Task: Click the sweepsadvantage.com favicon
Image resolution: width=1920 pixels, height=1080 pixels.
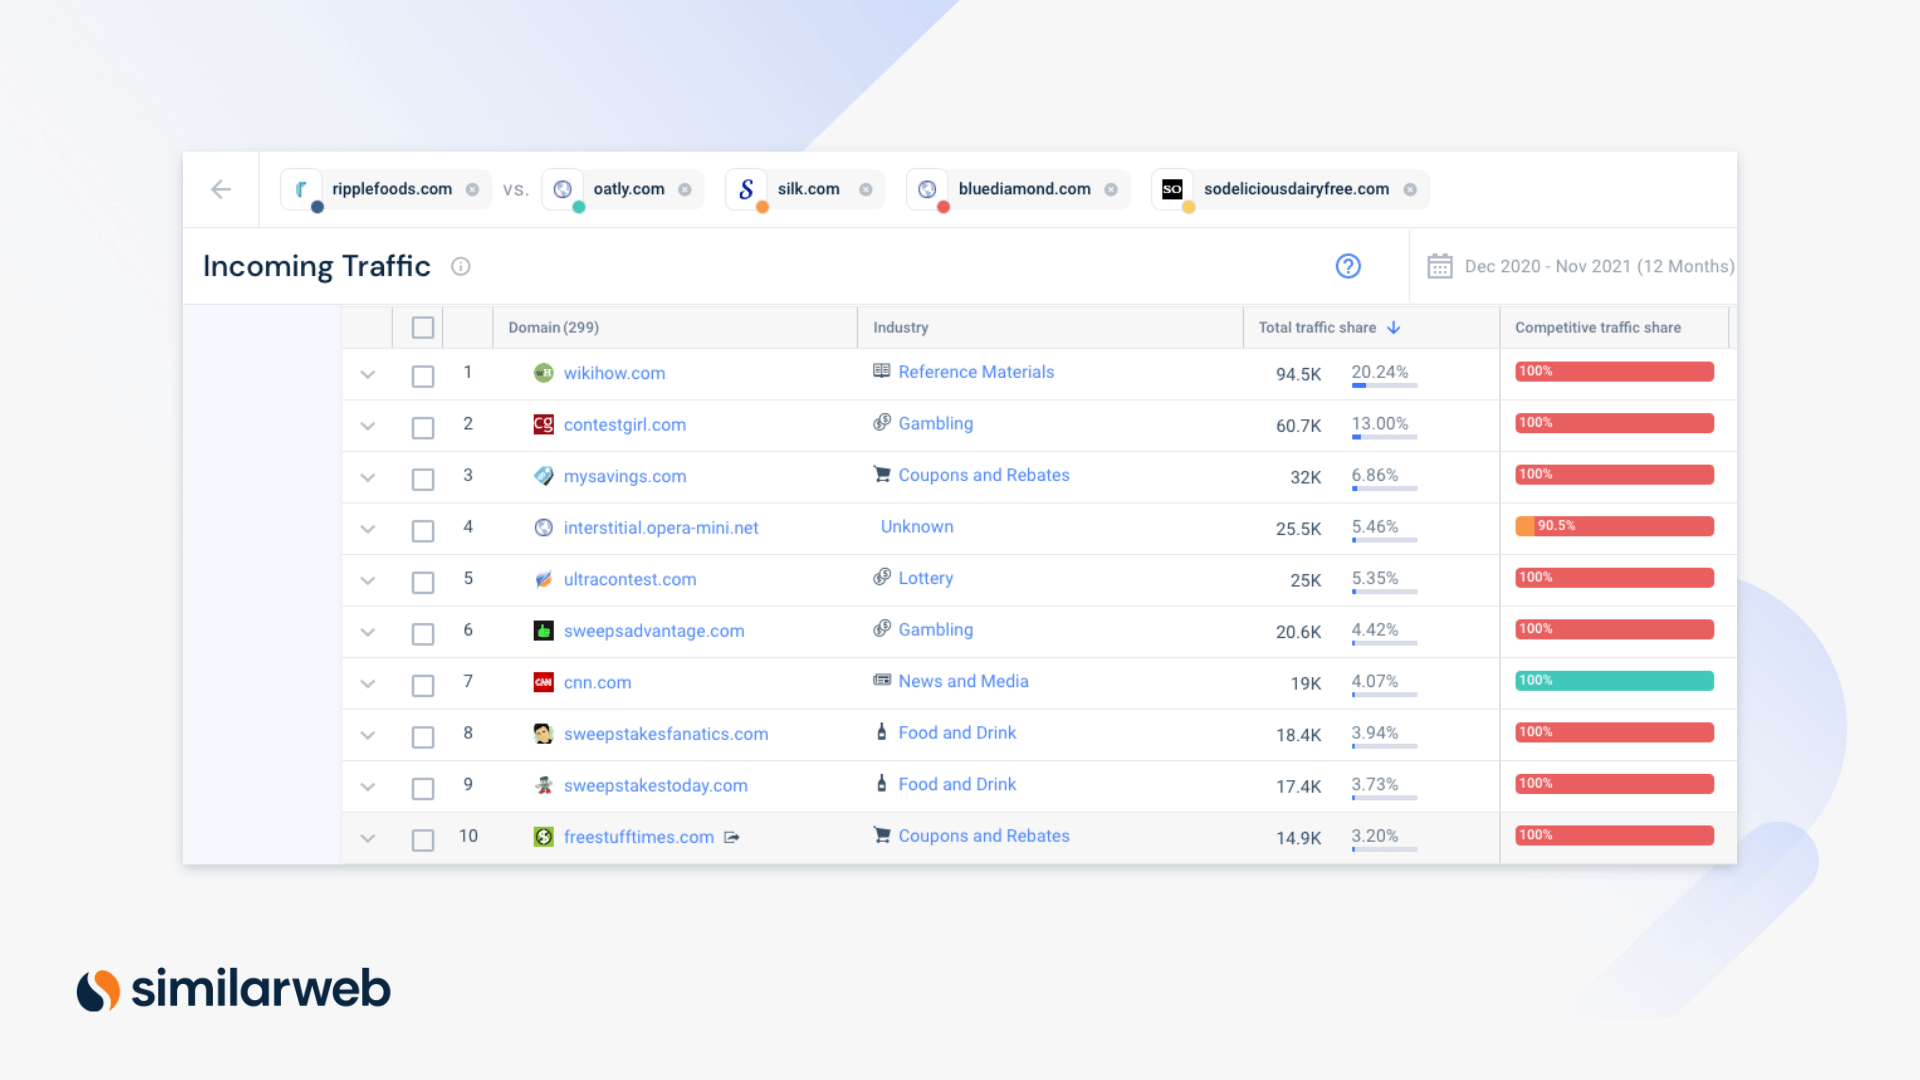Action: (x=544, y=631)
